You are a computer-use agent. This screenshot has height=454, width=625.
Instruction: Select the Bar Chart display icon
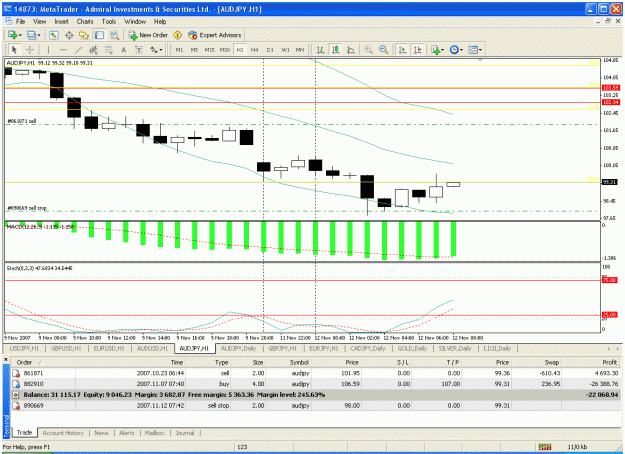(320, 50)
